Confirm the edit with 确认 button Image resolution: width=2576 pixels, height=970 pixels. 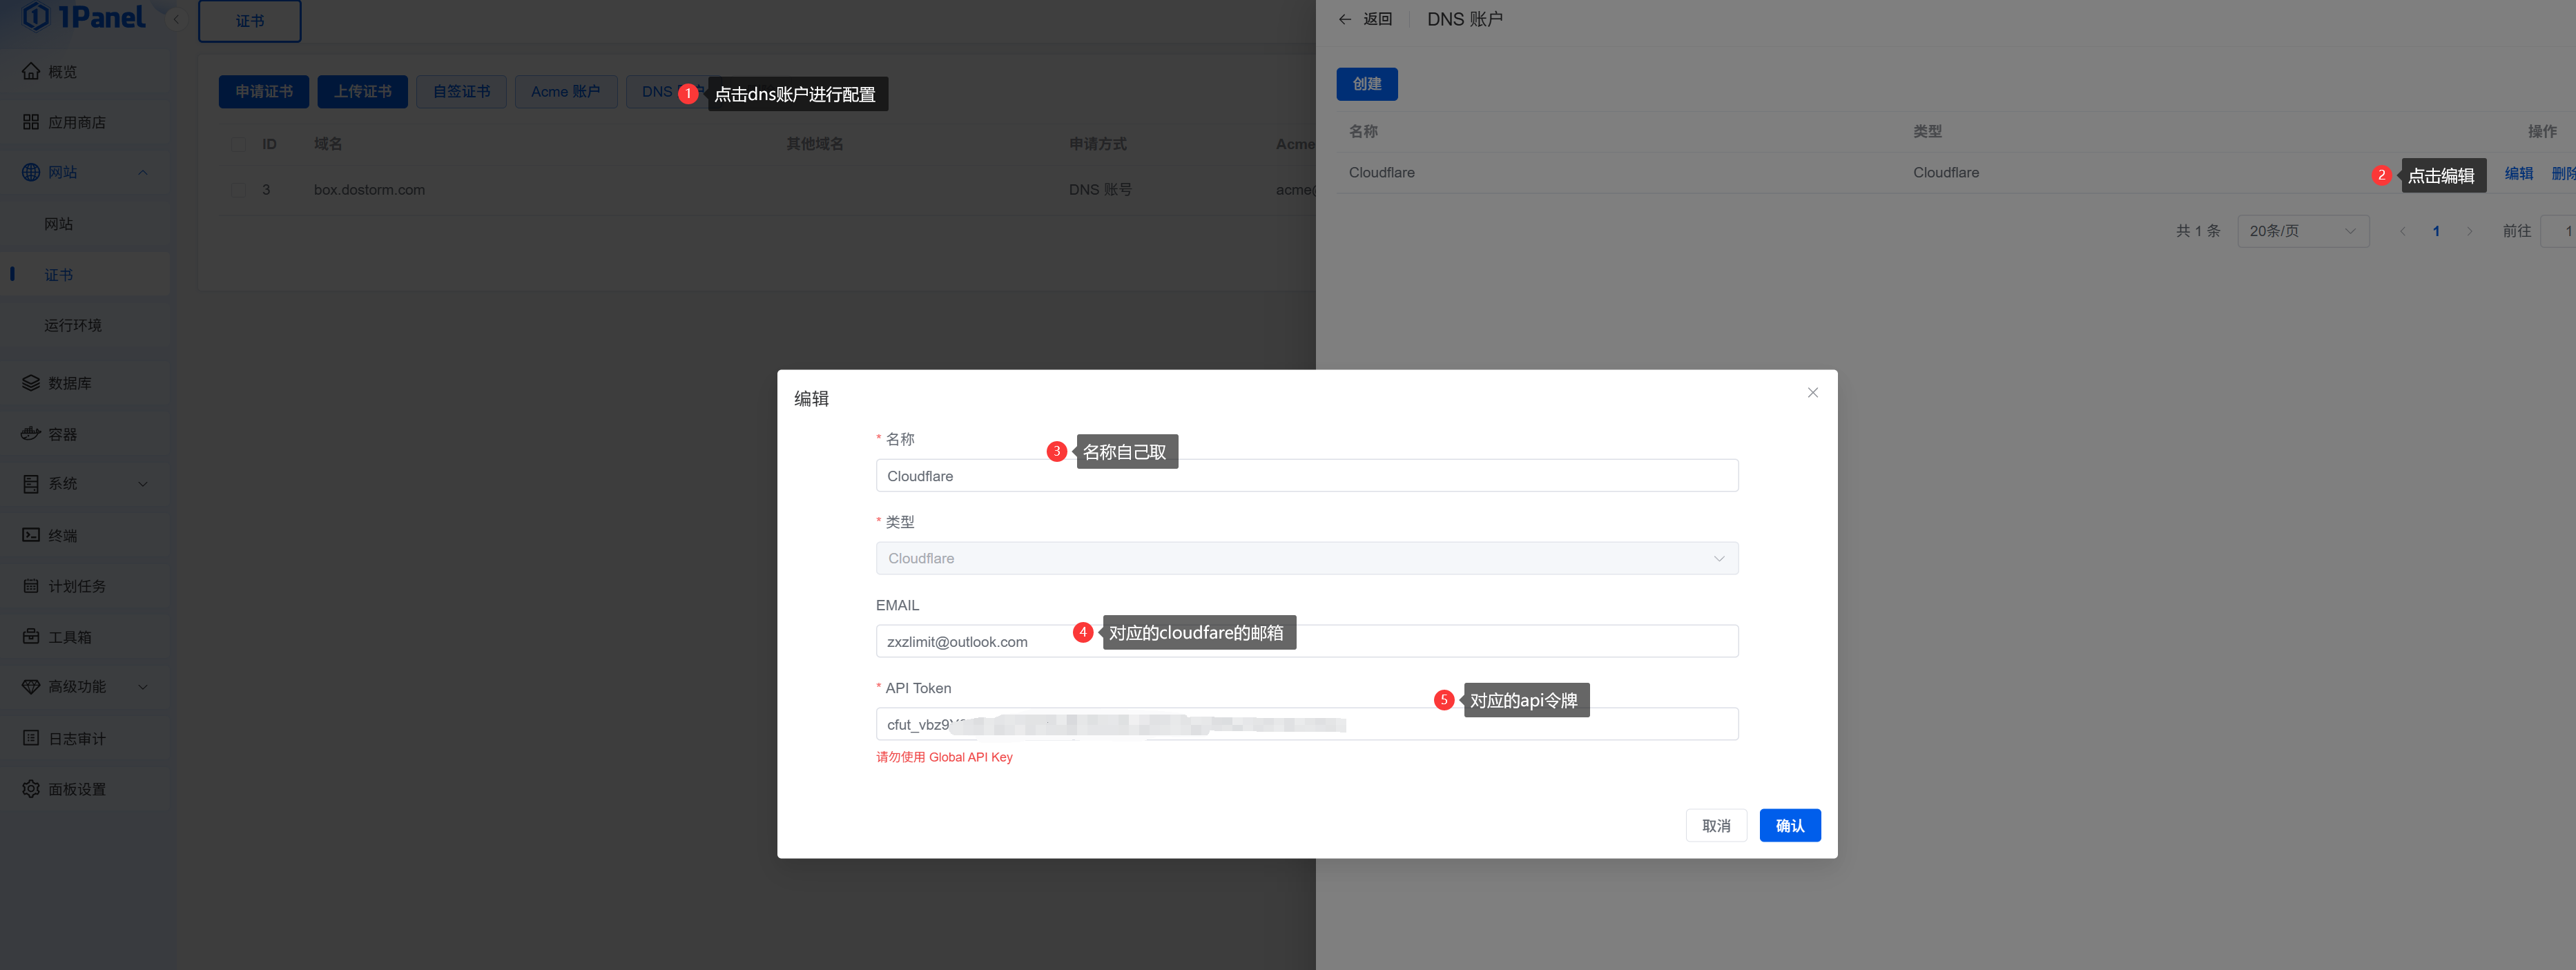(1790, 826)
